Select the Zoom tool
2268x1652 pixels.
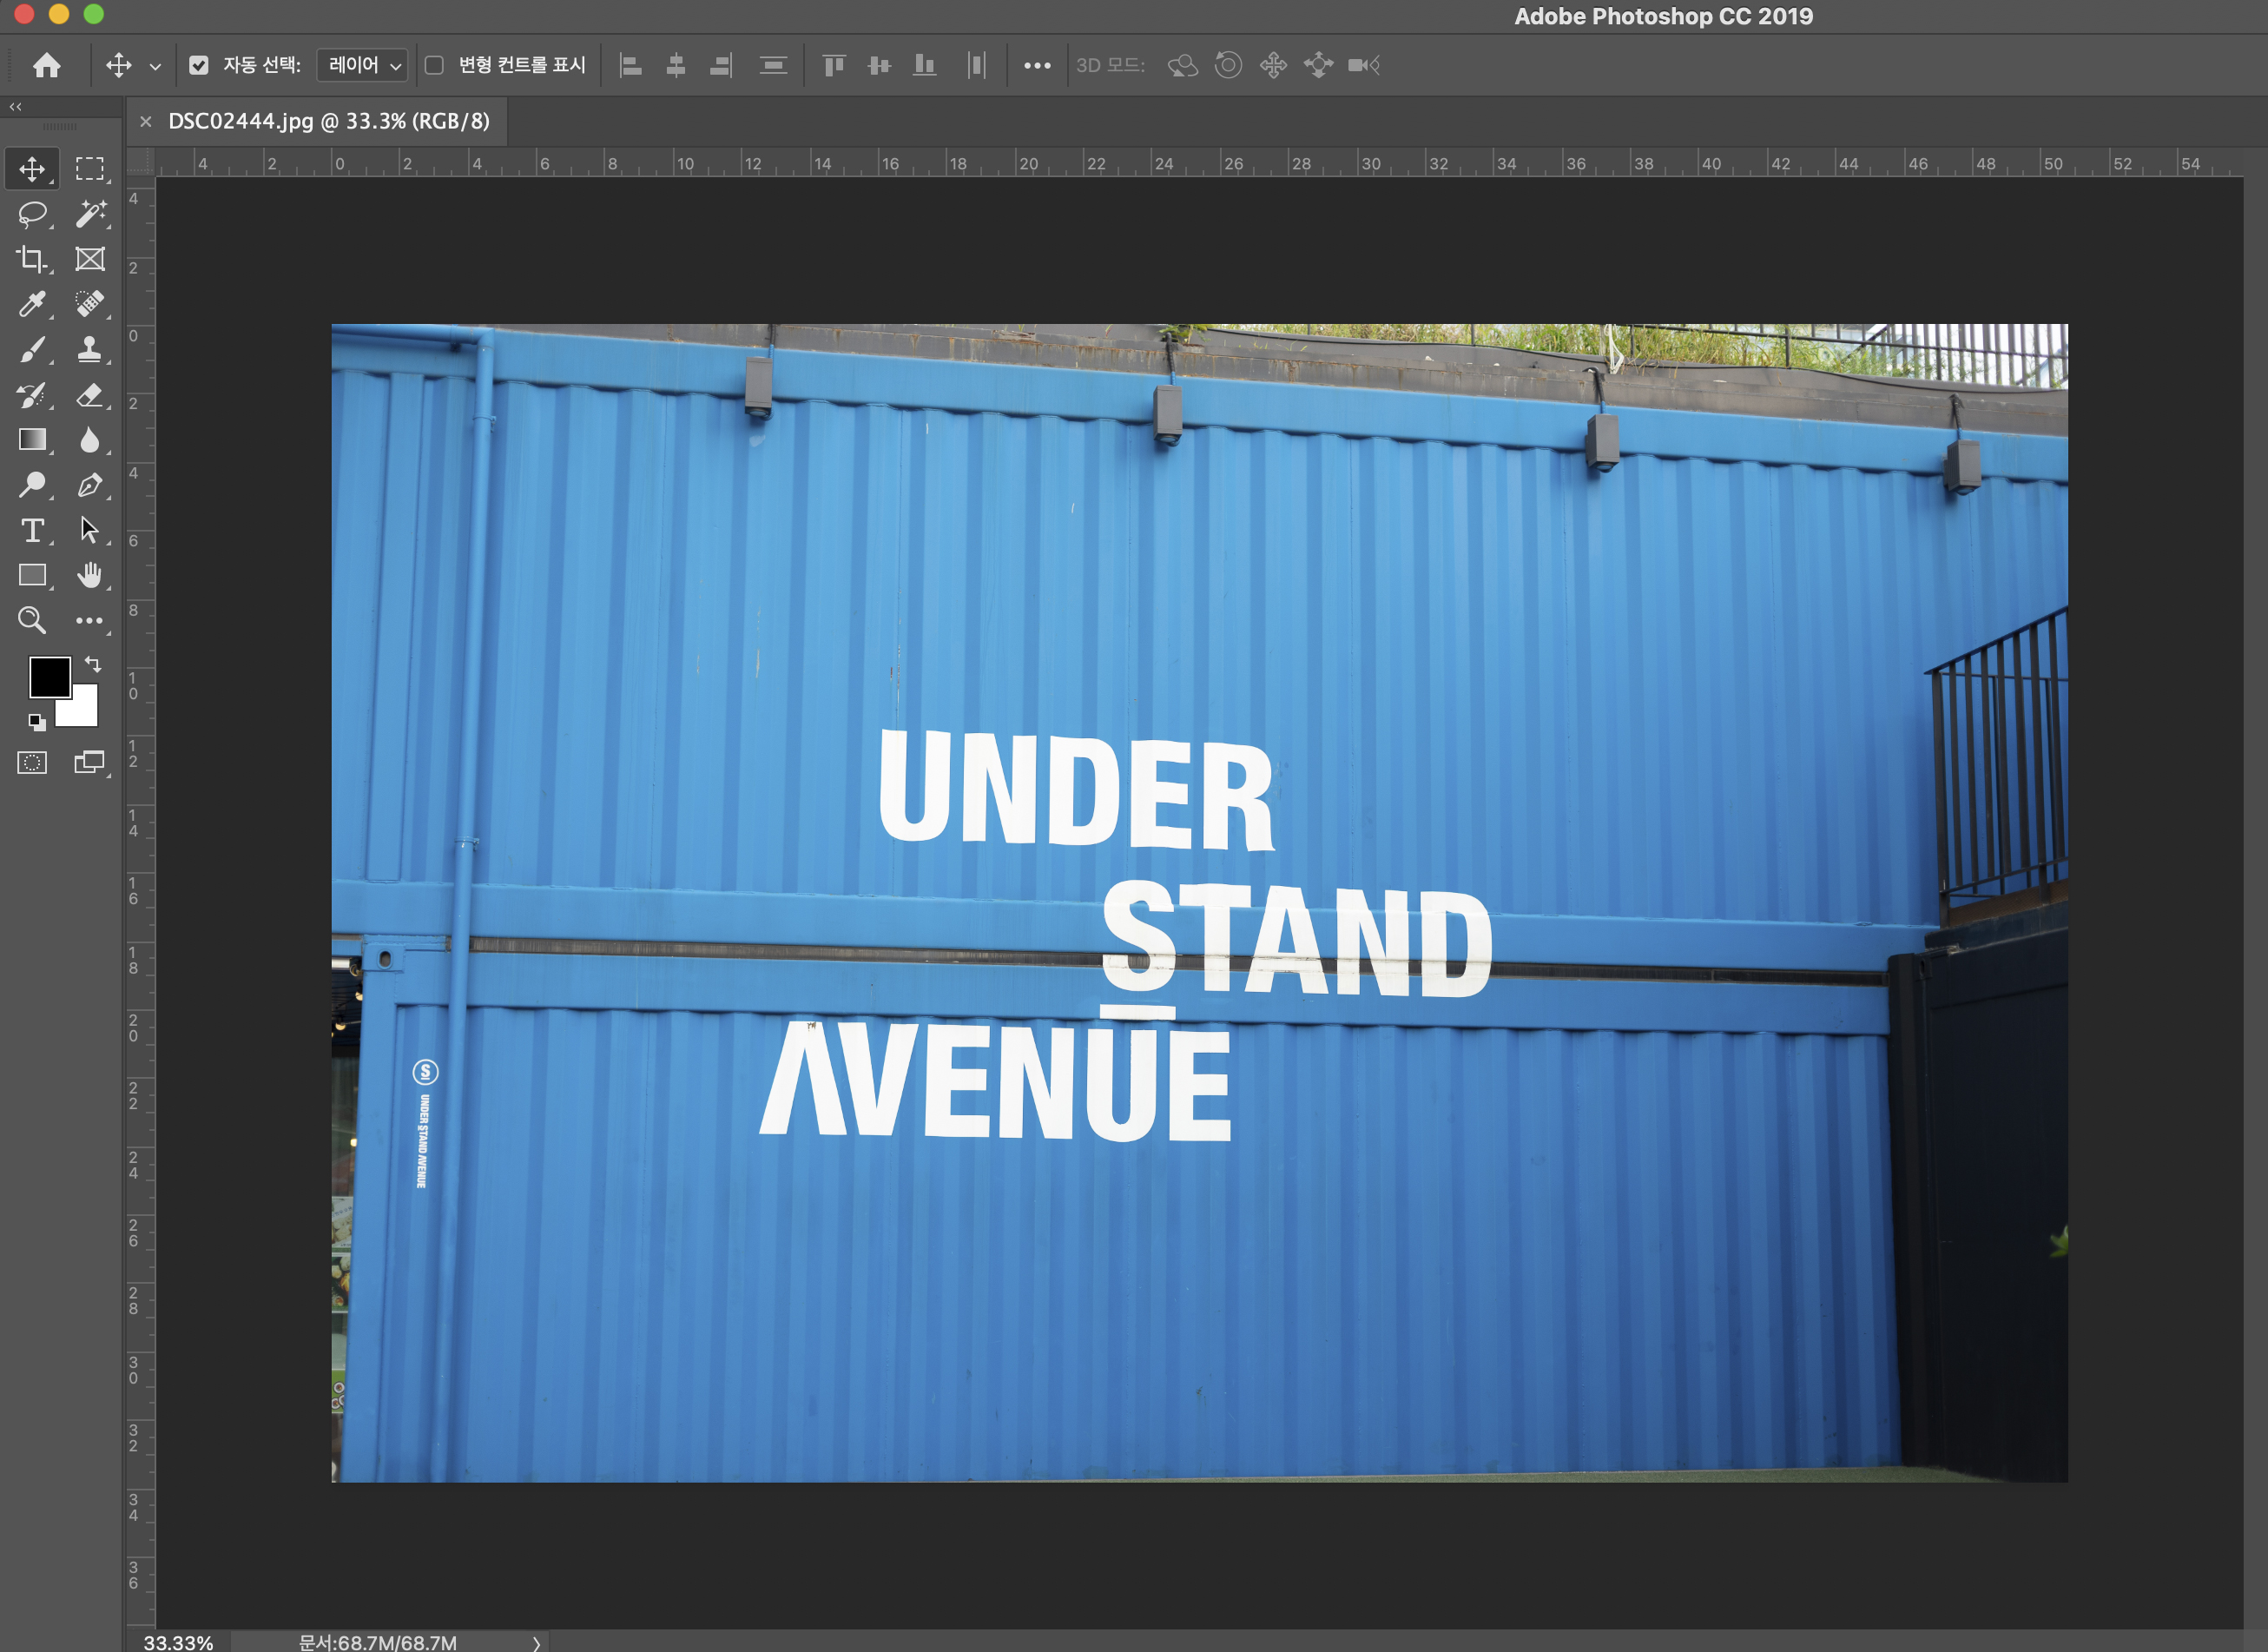click(32, 620)
